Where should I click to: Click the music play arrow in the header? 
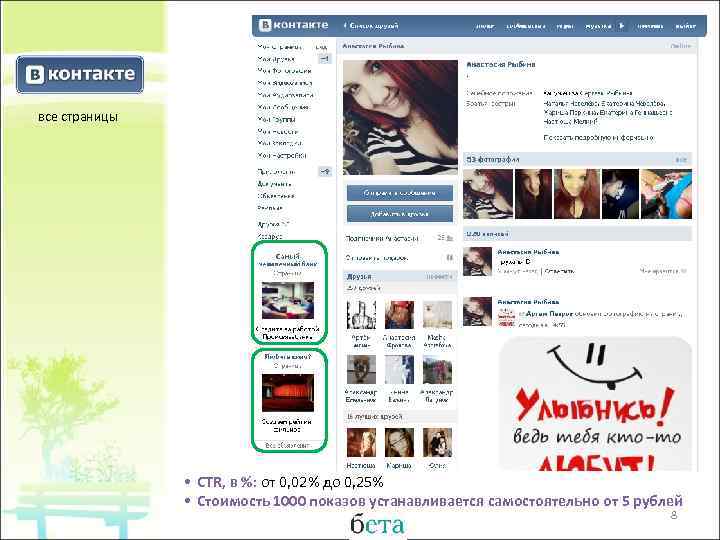pos(622,26)
